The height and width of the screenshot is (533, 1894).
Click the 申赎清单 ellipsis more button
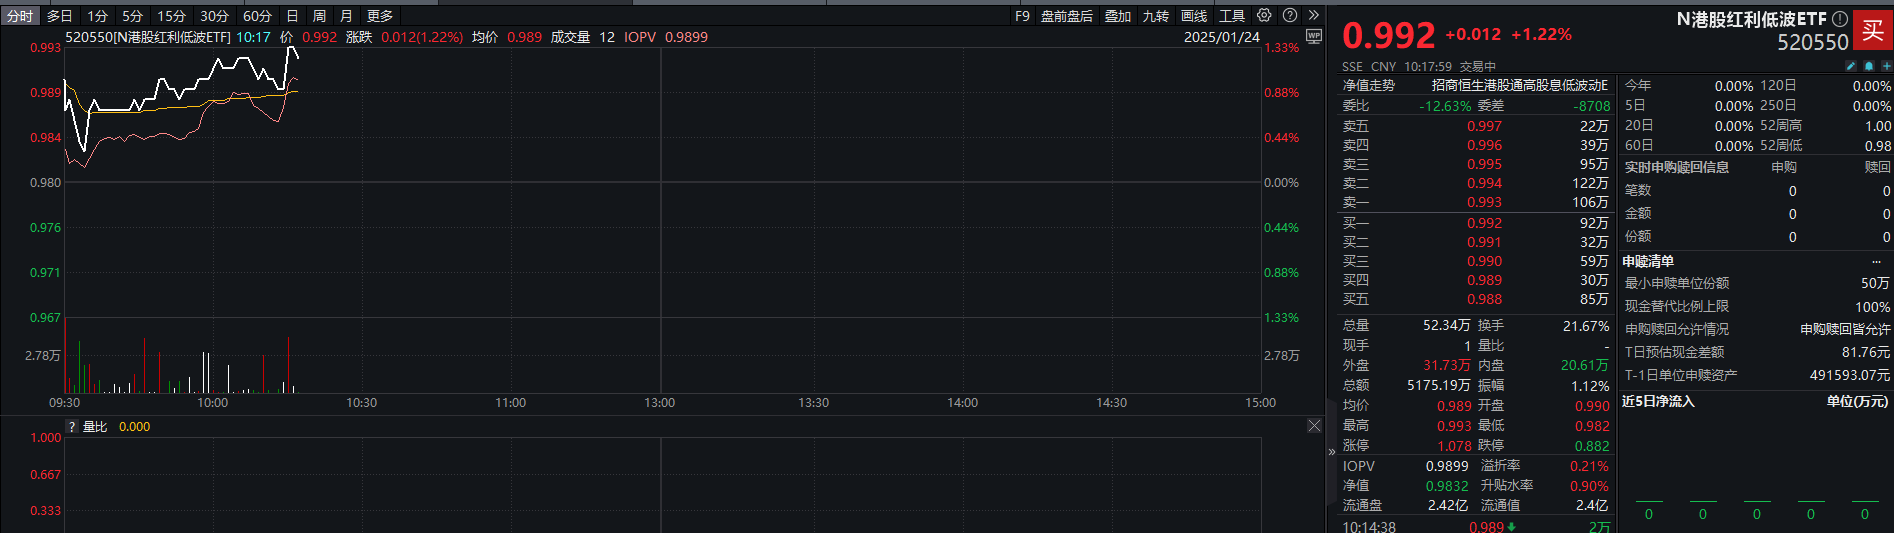1876,261
